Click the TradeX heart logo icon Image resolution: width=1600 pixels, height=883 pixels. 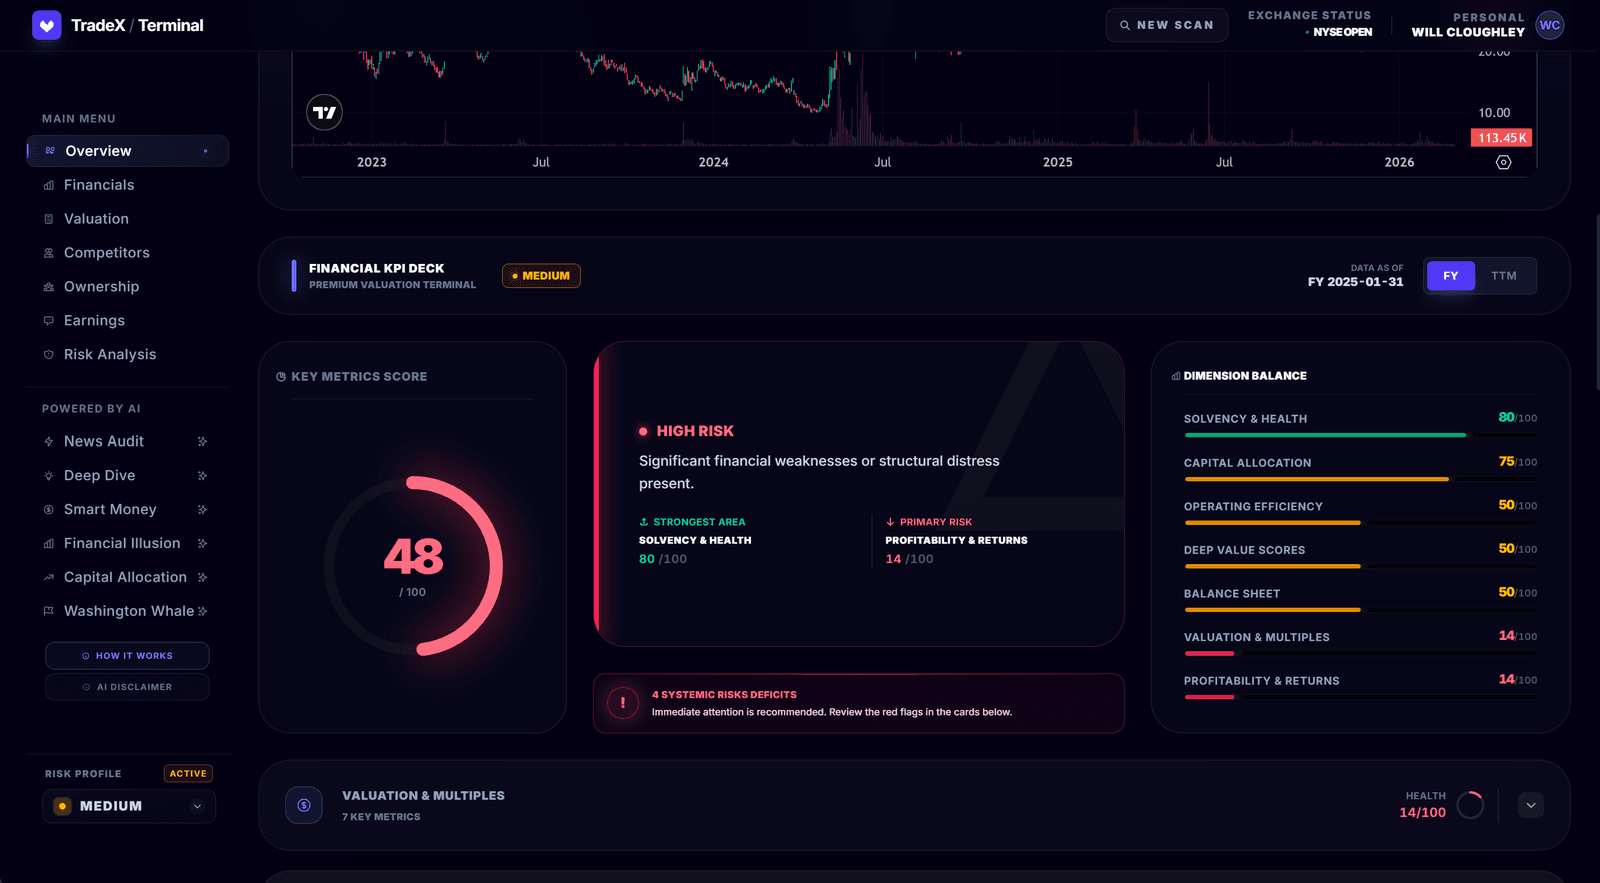[x=47, y=25]
